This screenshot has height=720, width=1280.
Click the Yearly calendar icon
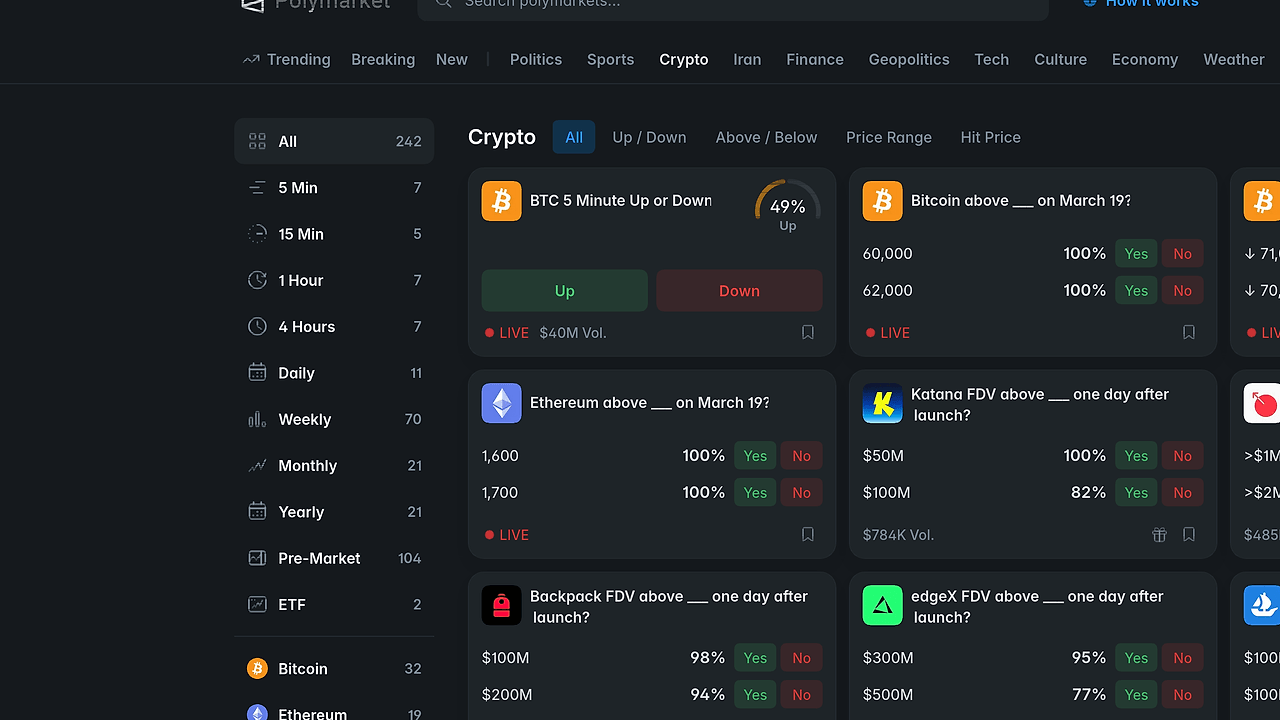click(257, 511)
